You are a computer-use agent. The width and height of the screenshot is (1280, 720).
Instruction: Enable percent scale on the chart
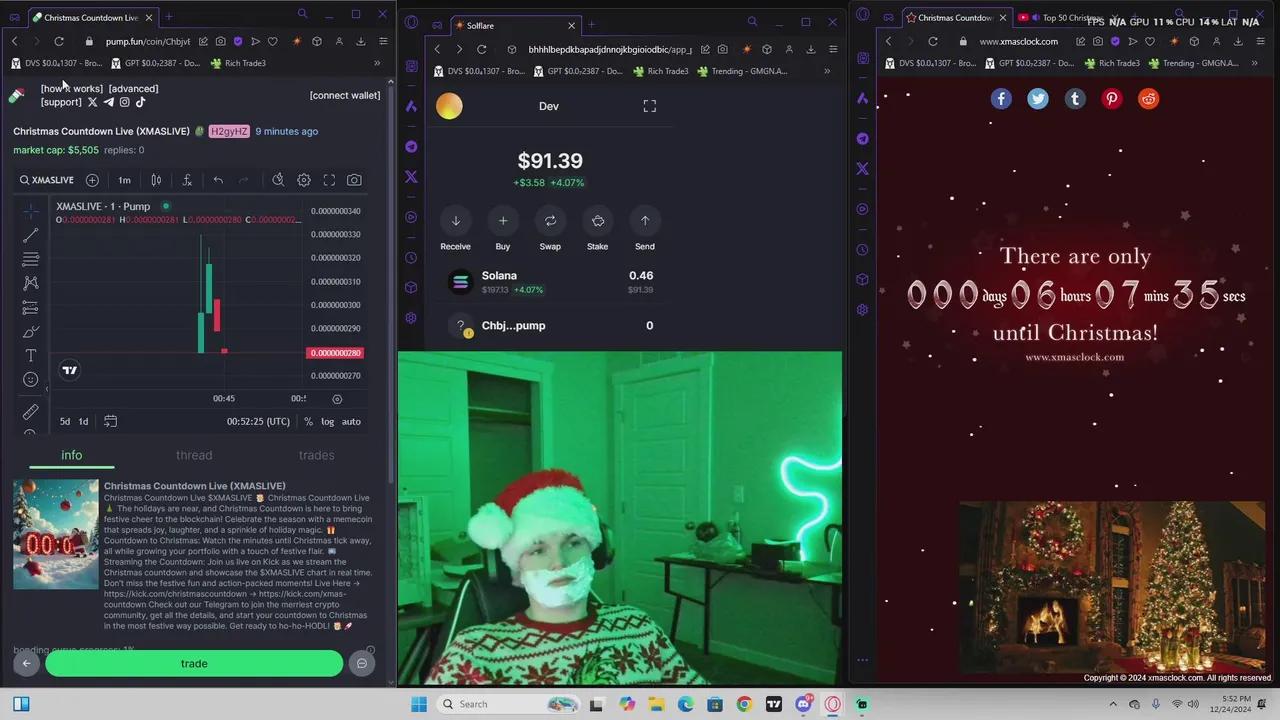(308, 421)
